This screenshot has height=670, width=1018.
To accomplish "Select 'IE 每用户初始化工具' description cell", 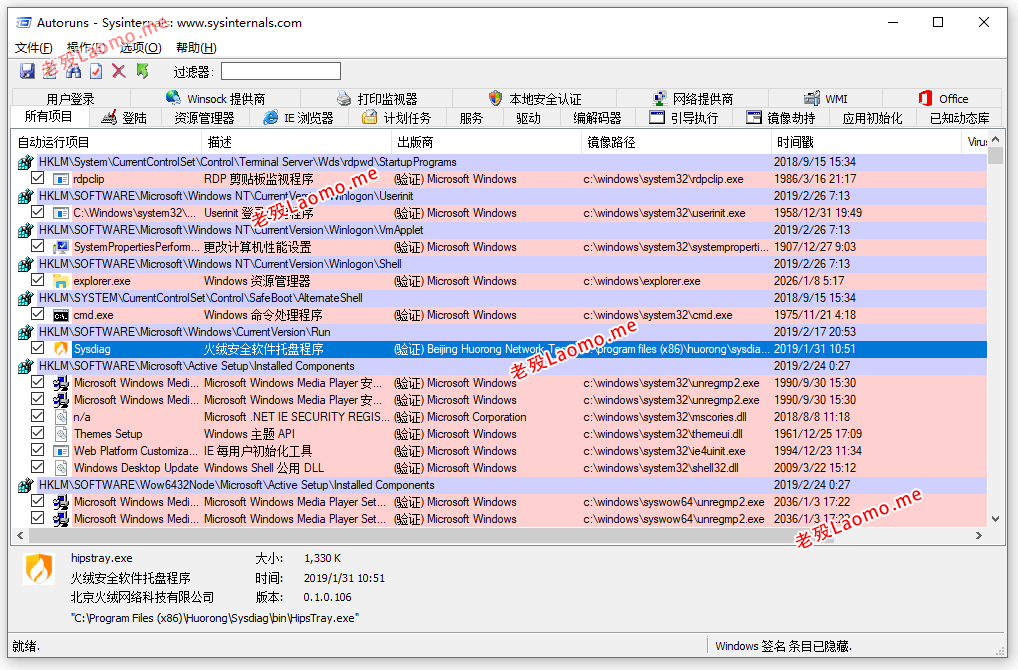I will 258,451.
